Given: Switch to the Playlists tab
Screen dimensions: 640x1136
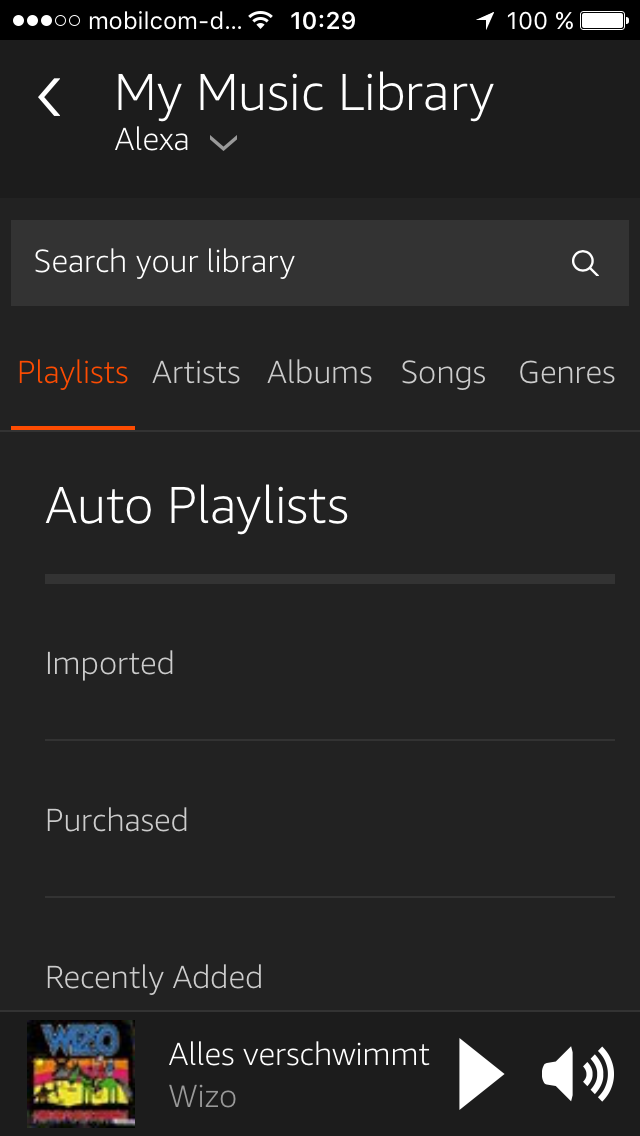Looking at the screenshot, I should [x=73, y=373].
